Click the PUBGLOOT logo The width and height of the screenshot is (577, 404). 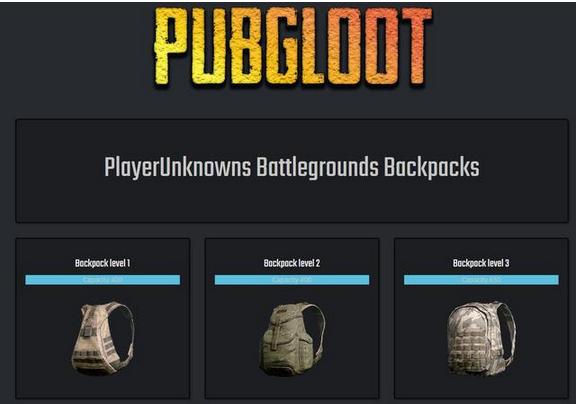tap(293, 46)
